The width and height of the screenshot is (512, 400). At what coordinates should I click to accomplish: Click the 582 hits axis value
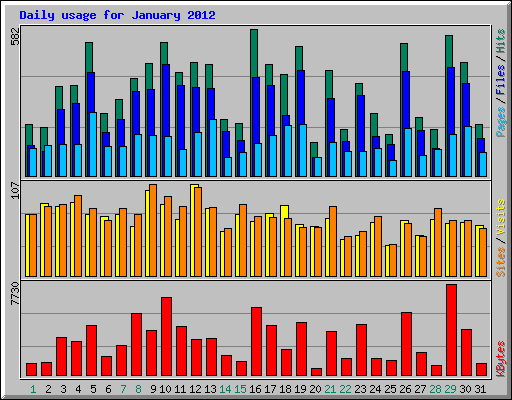click(x=15, y=36)
